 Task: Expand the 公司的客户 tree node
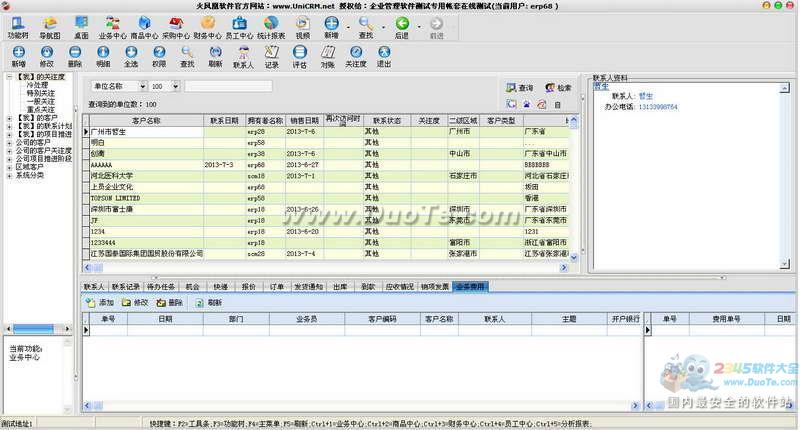9,142
